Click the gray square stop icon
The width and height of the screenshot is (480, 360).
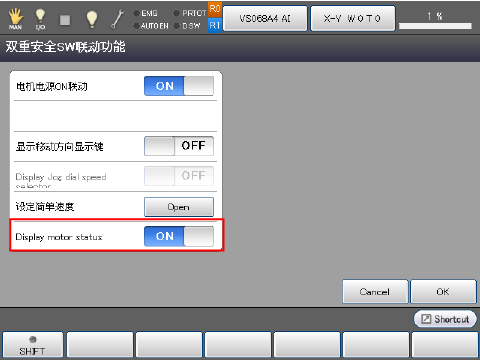[65, 20]
